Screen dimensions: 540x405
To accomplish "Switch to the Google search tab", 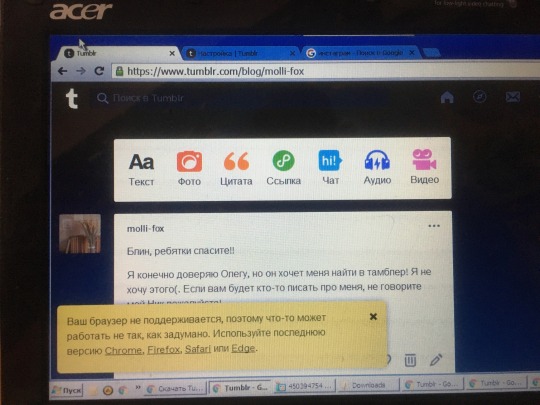I will [360, 53].
